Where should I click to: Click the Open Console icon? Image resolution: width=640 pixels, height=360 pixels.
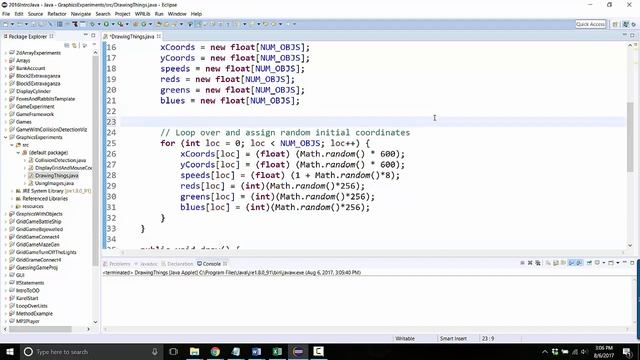[x=611, y=263]
